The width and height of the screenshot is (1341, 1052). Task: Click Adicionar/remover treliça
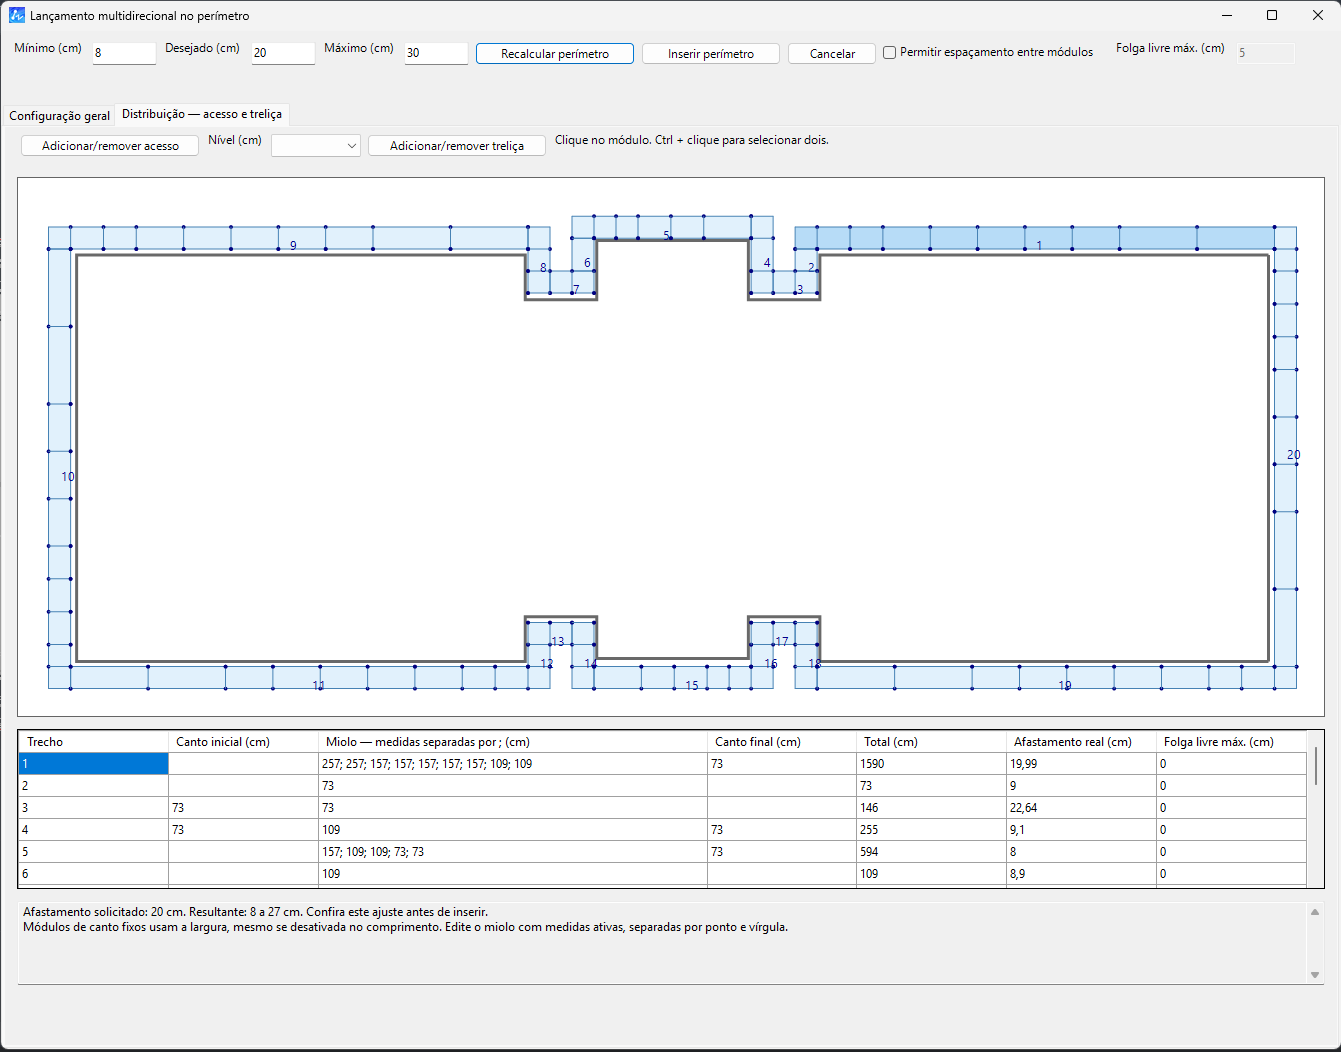pos(457,146)
